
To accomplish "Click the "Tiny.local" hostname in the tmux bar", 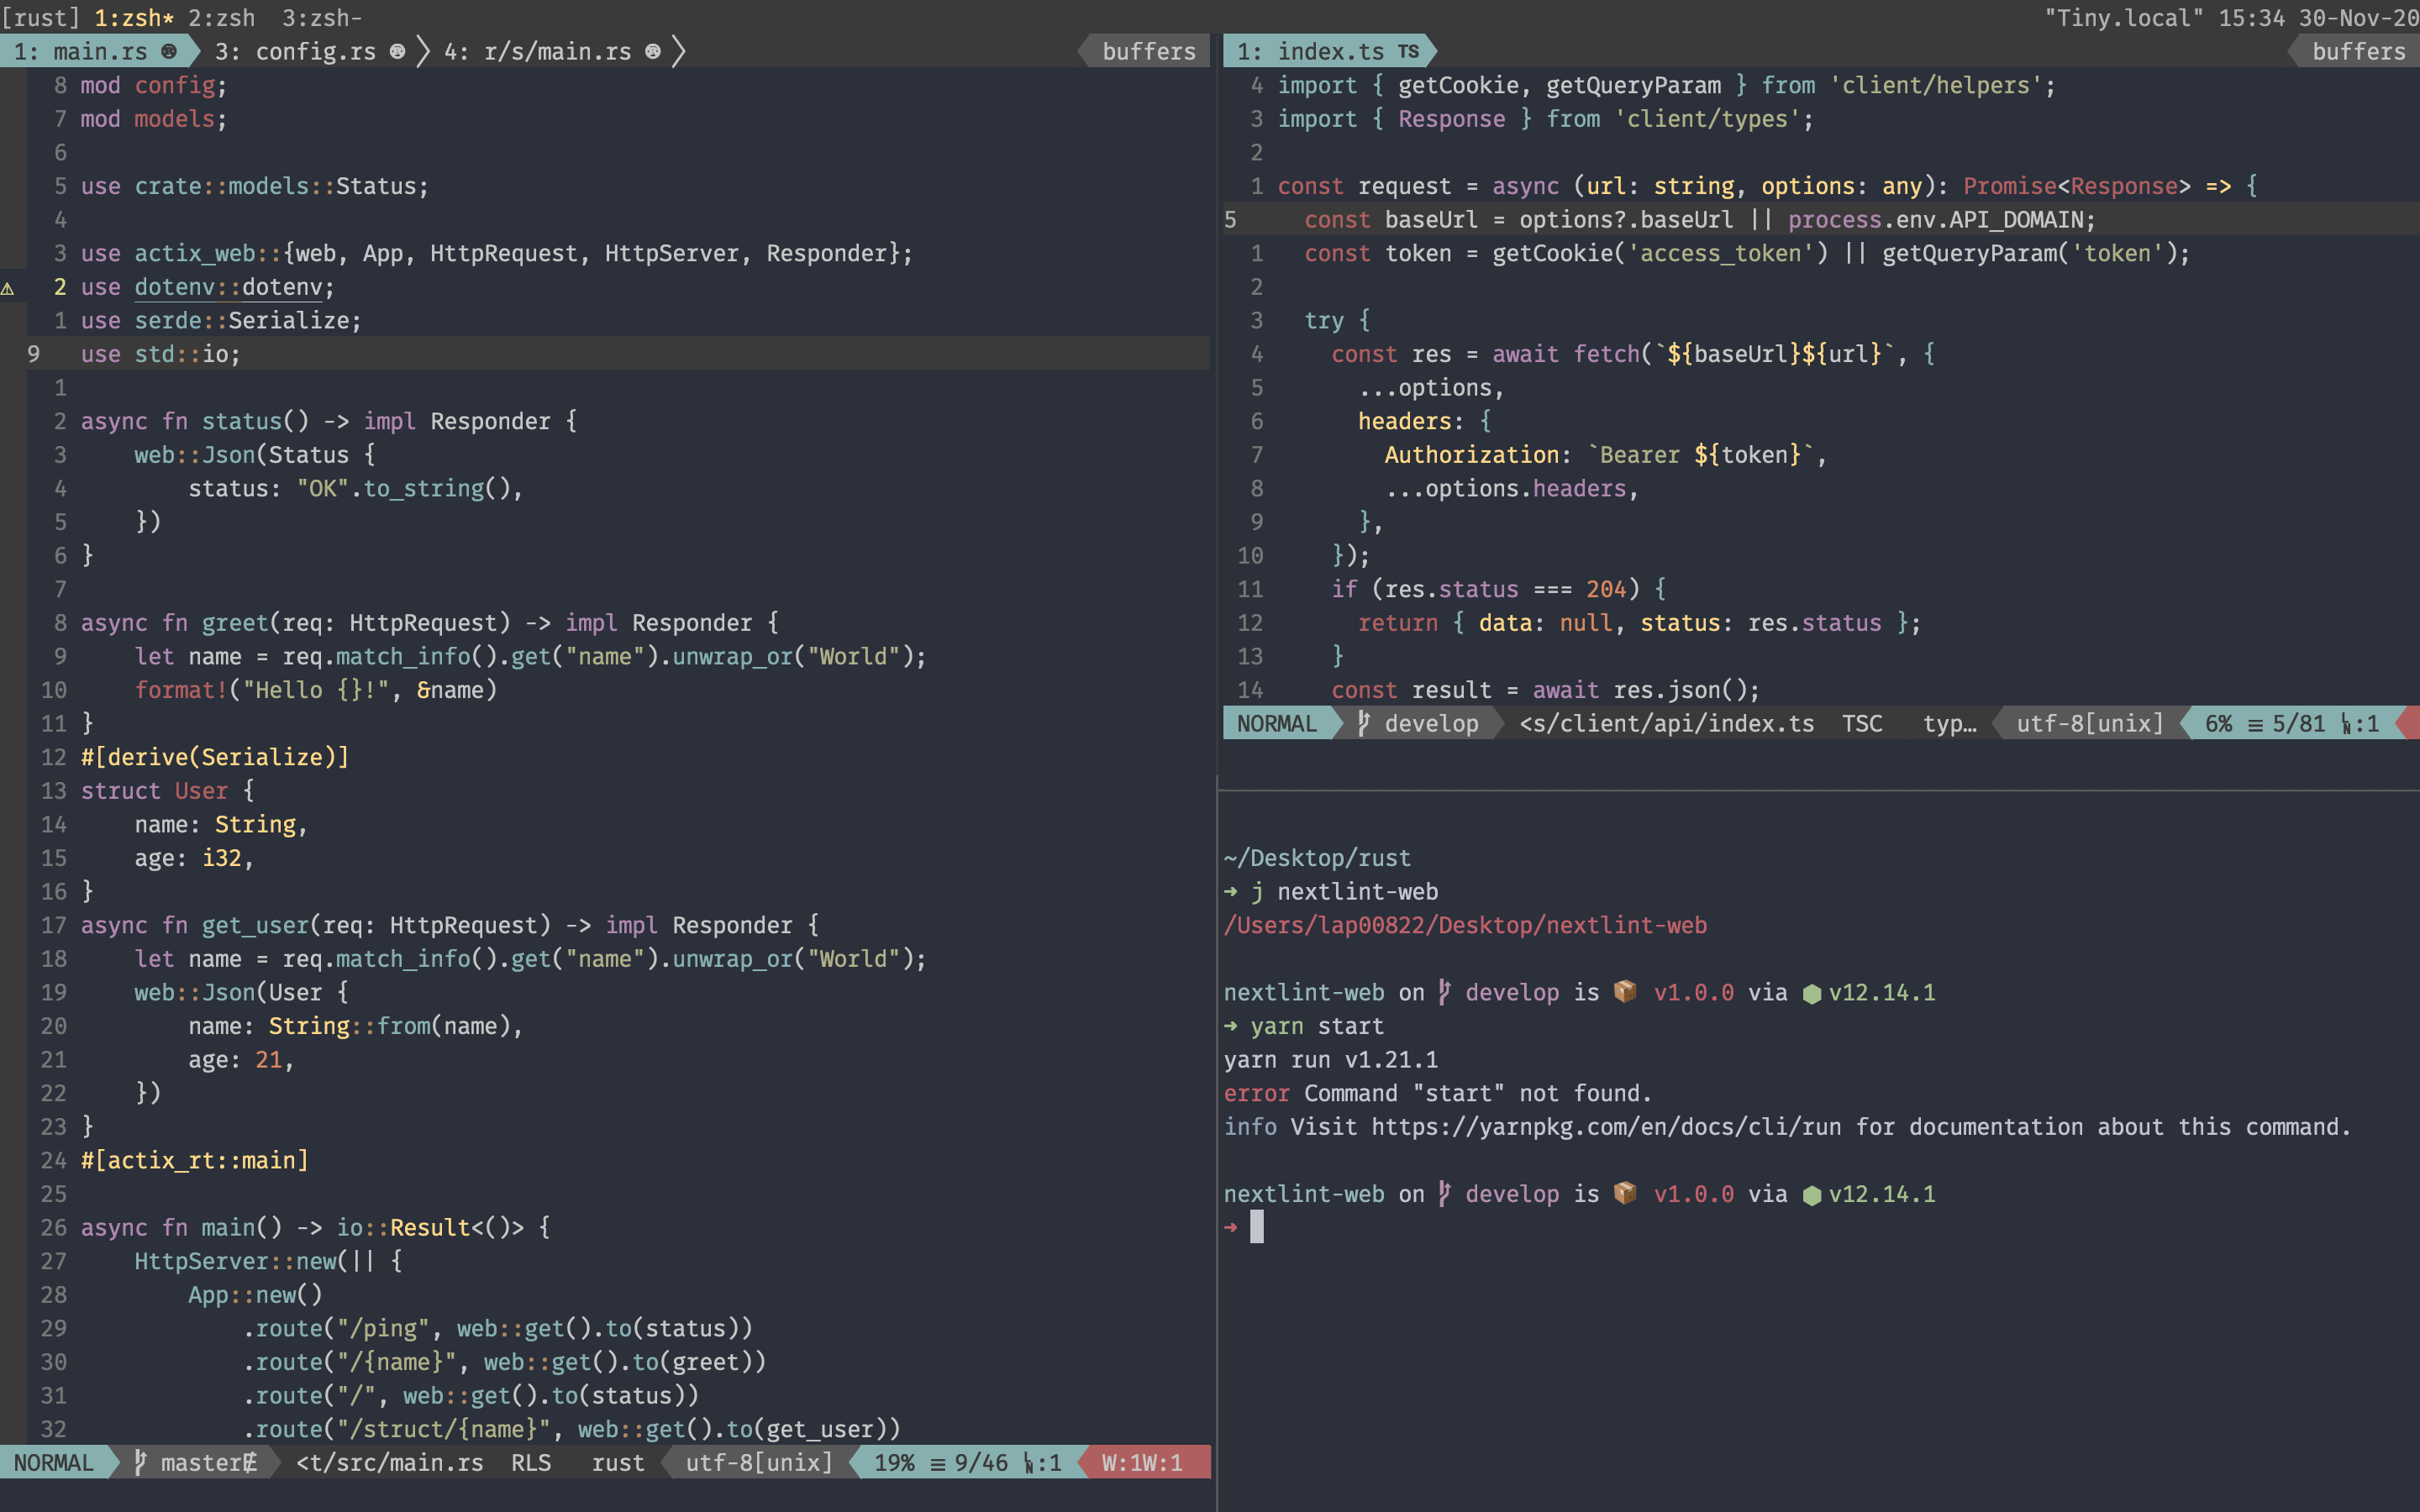I will [x=2123, y=17].
